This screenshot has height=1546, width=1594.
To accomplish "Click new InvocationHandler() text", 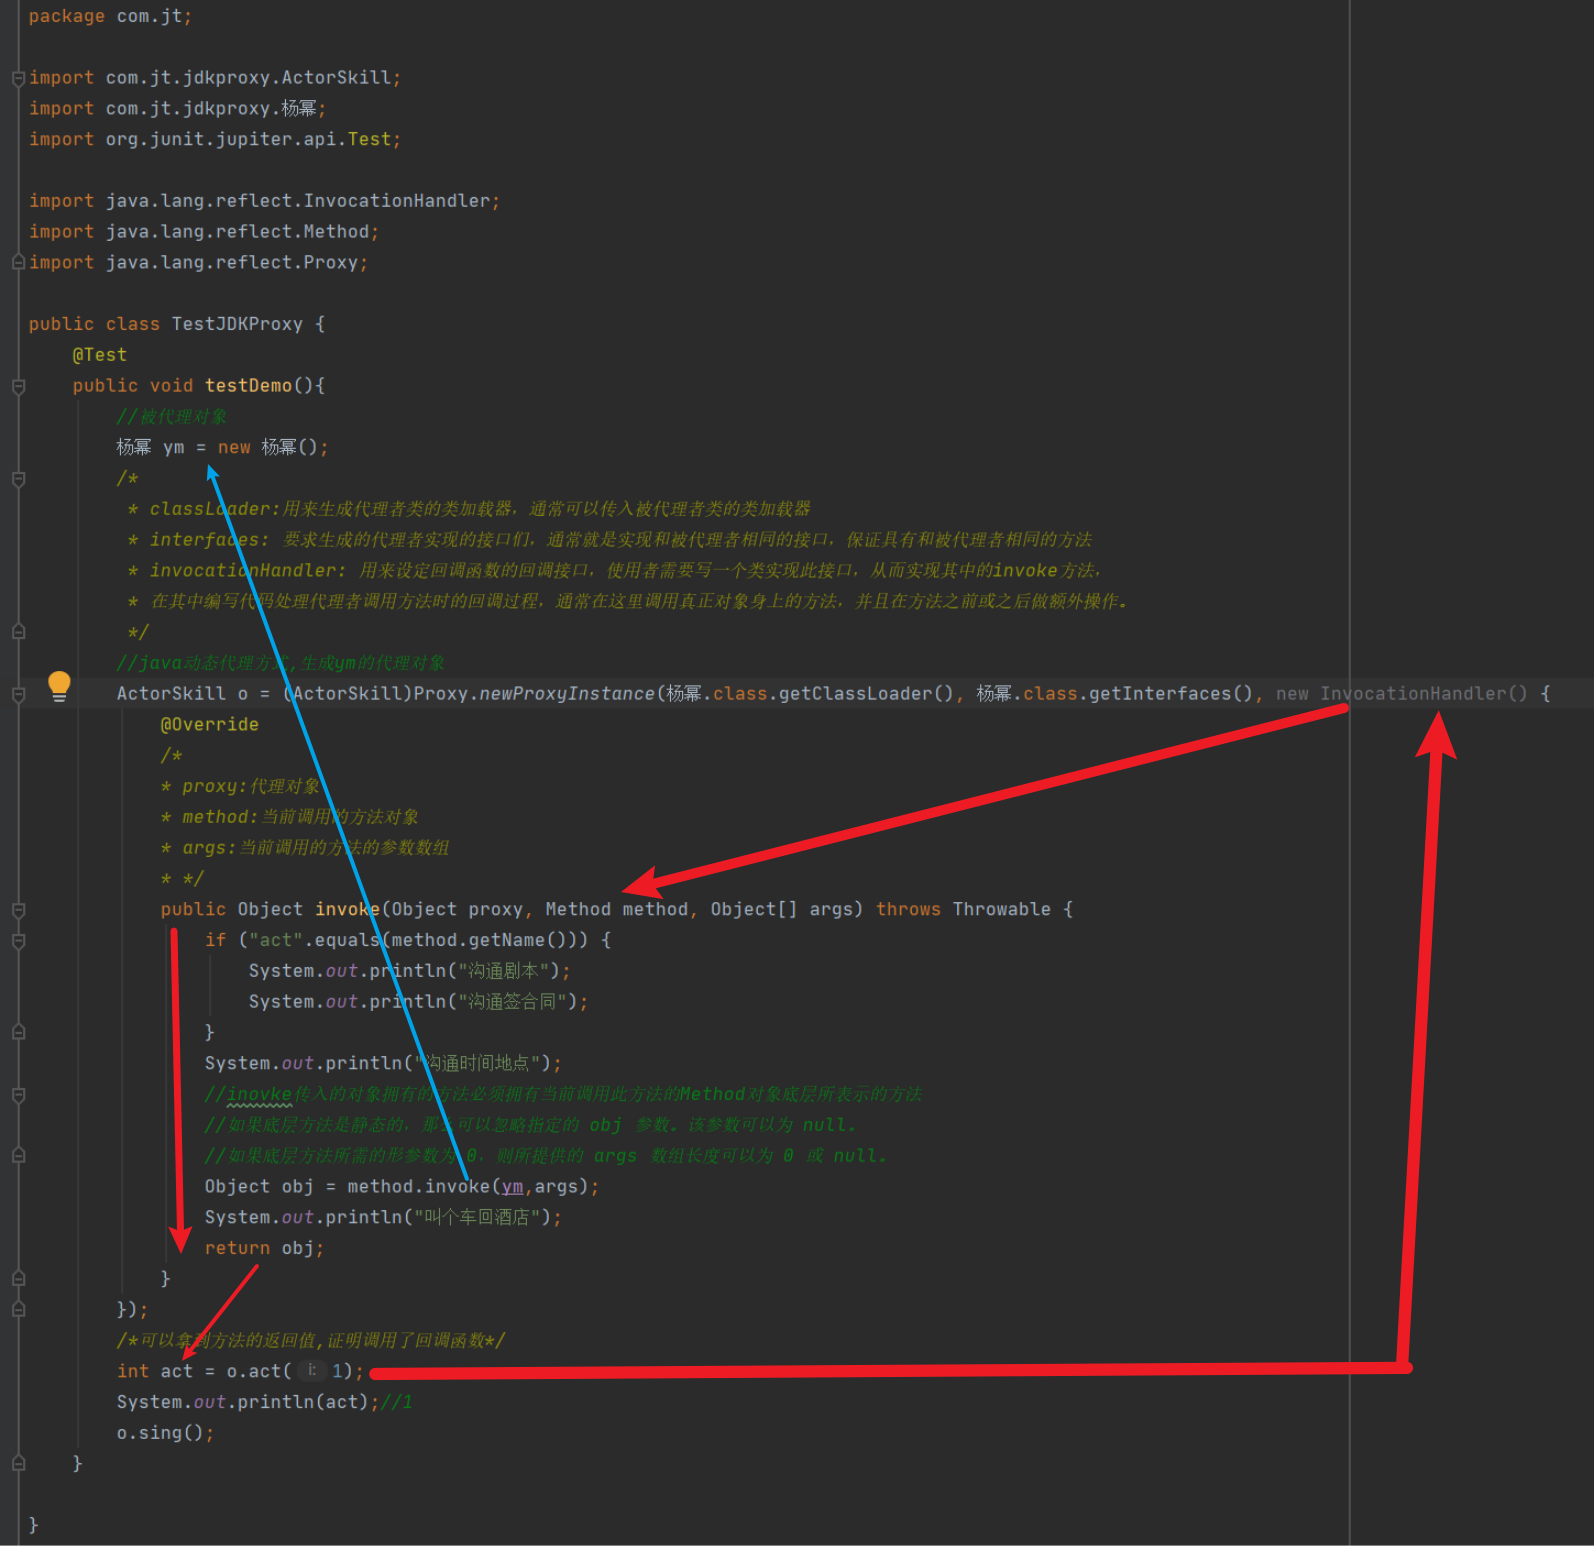I will 1402,694.
